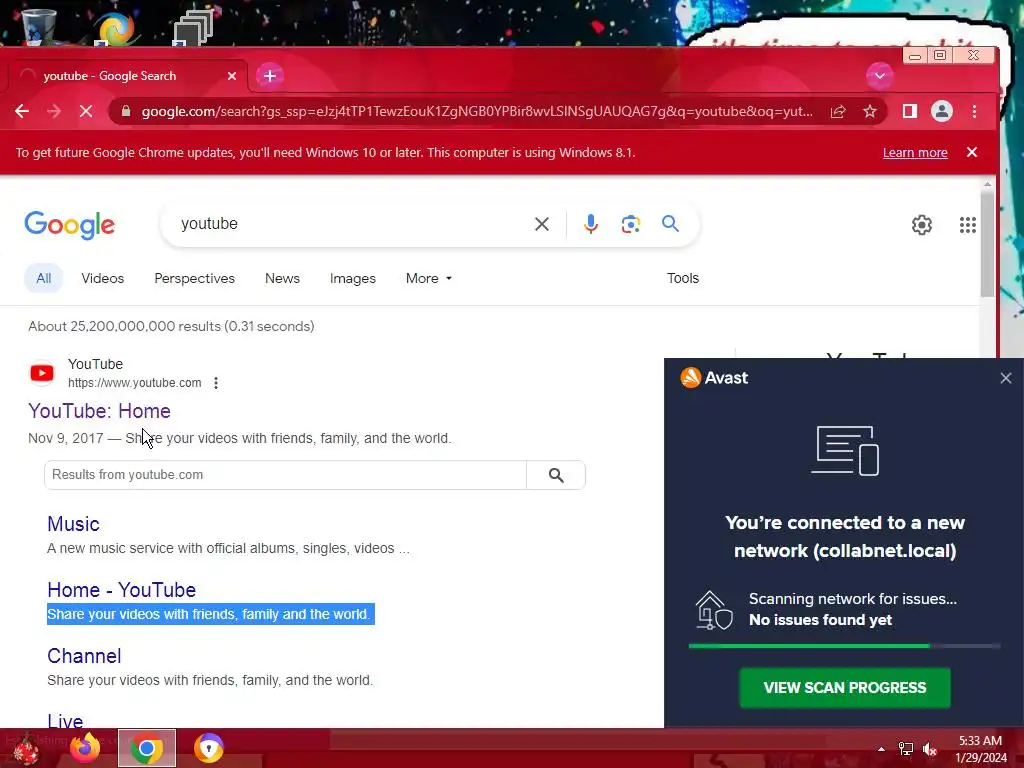Open the Music sitelink
This screenshot has width=1024, height=768.
(x=73, y=524)
